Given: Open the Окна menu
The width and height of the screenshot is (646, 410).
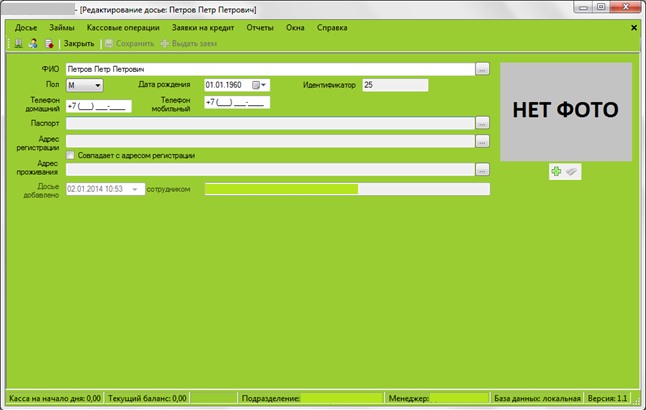Looking at the screenshot, I should [x=295, y=28].
